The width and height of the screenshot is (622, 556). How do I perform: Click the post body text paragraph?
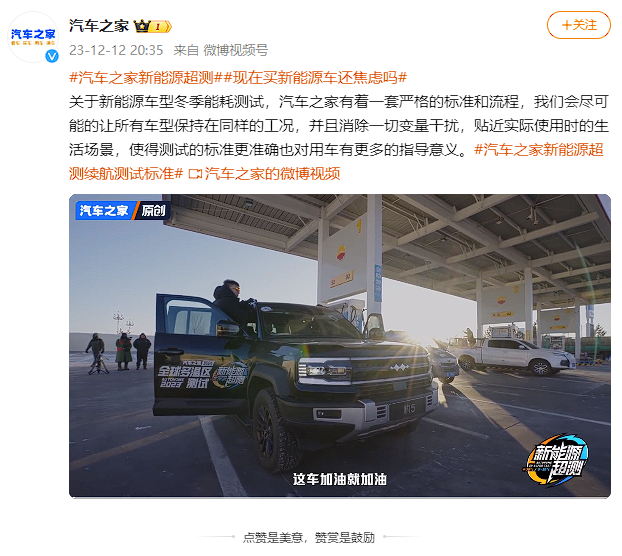pos(339,125)
